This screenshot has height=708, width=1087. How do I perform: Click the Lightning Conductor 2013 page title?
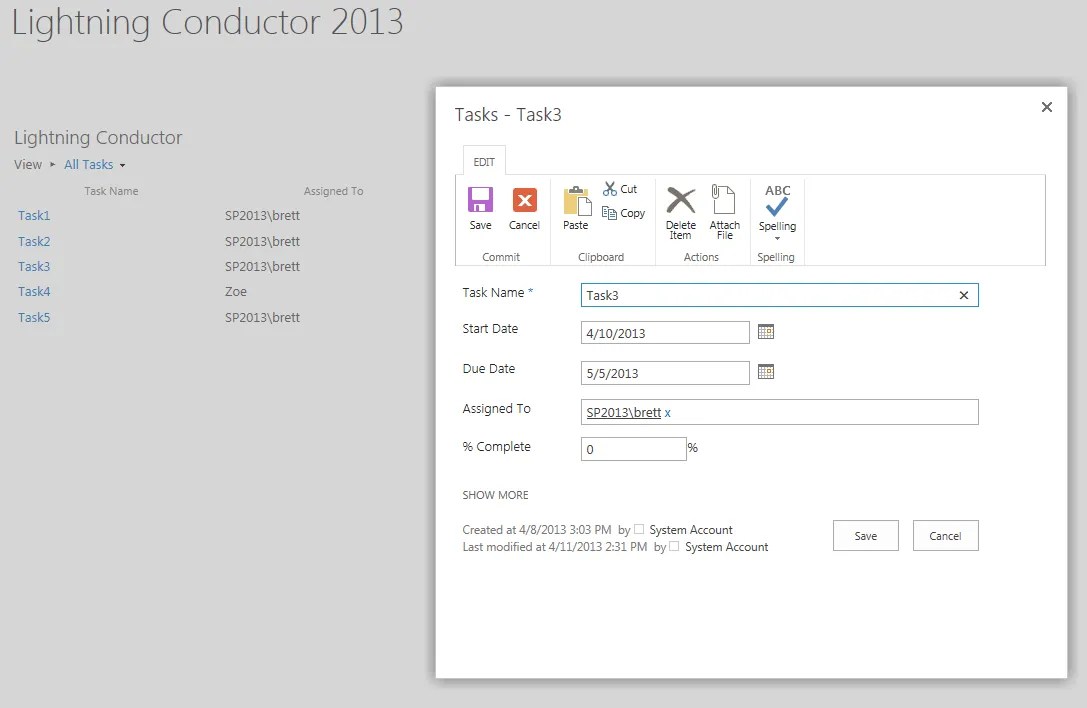[207, 23]
